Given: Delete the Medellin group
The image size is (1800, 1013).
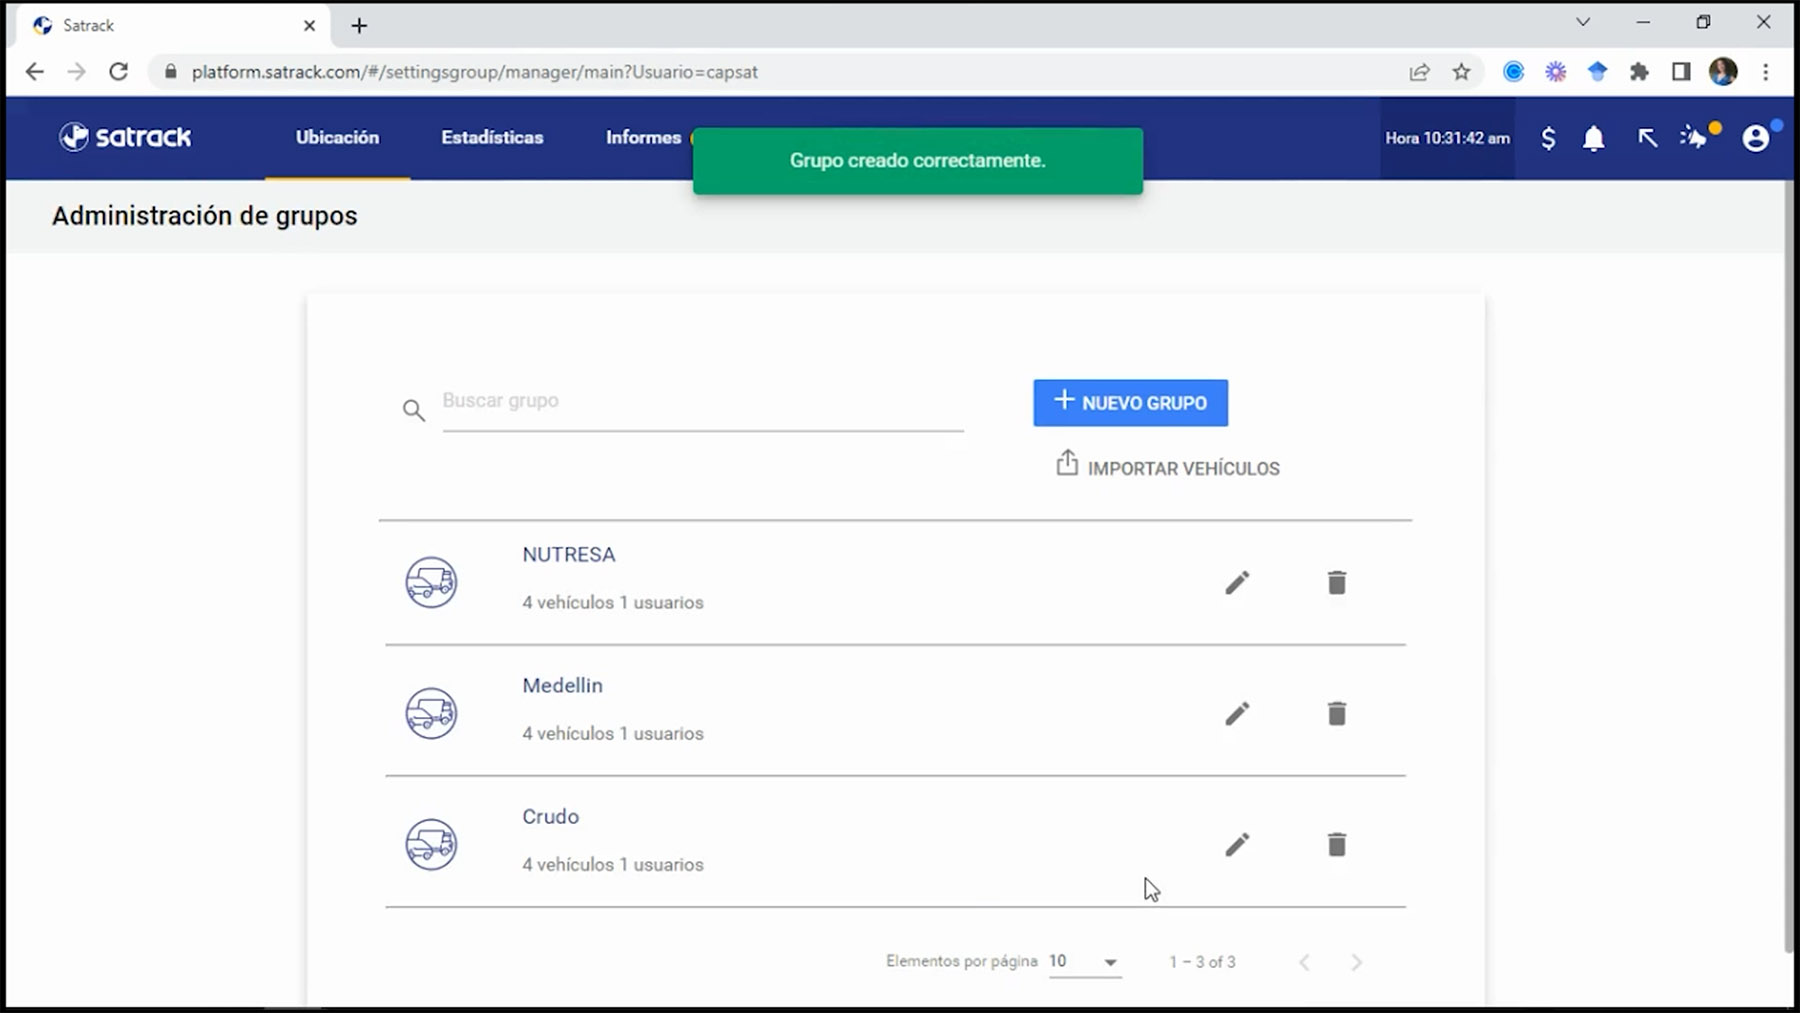Looking at the screenshot, I should (x=1336, y=714).
